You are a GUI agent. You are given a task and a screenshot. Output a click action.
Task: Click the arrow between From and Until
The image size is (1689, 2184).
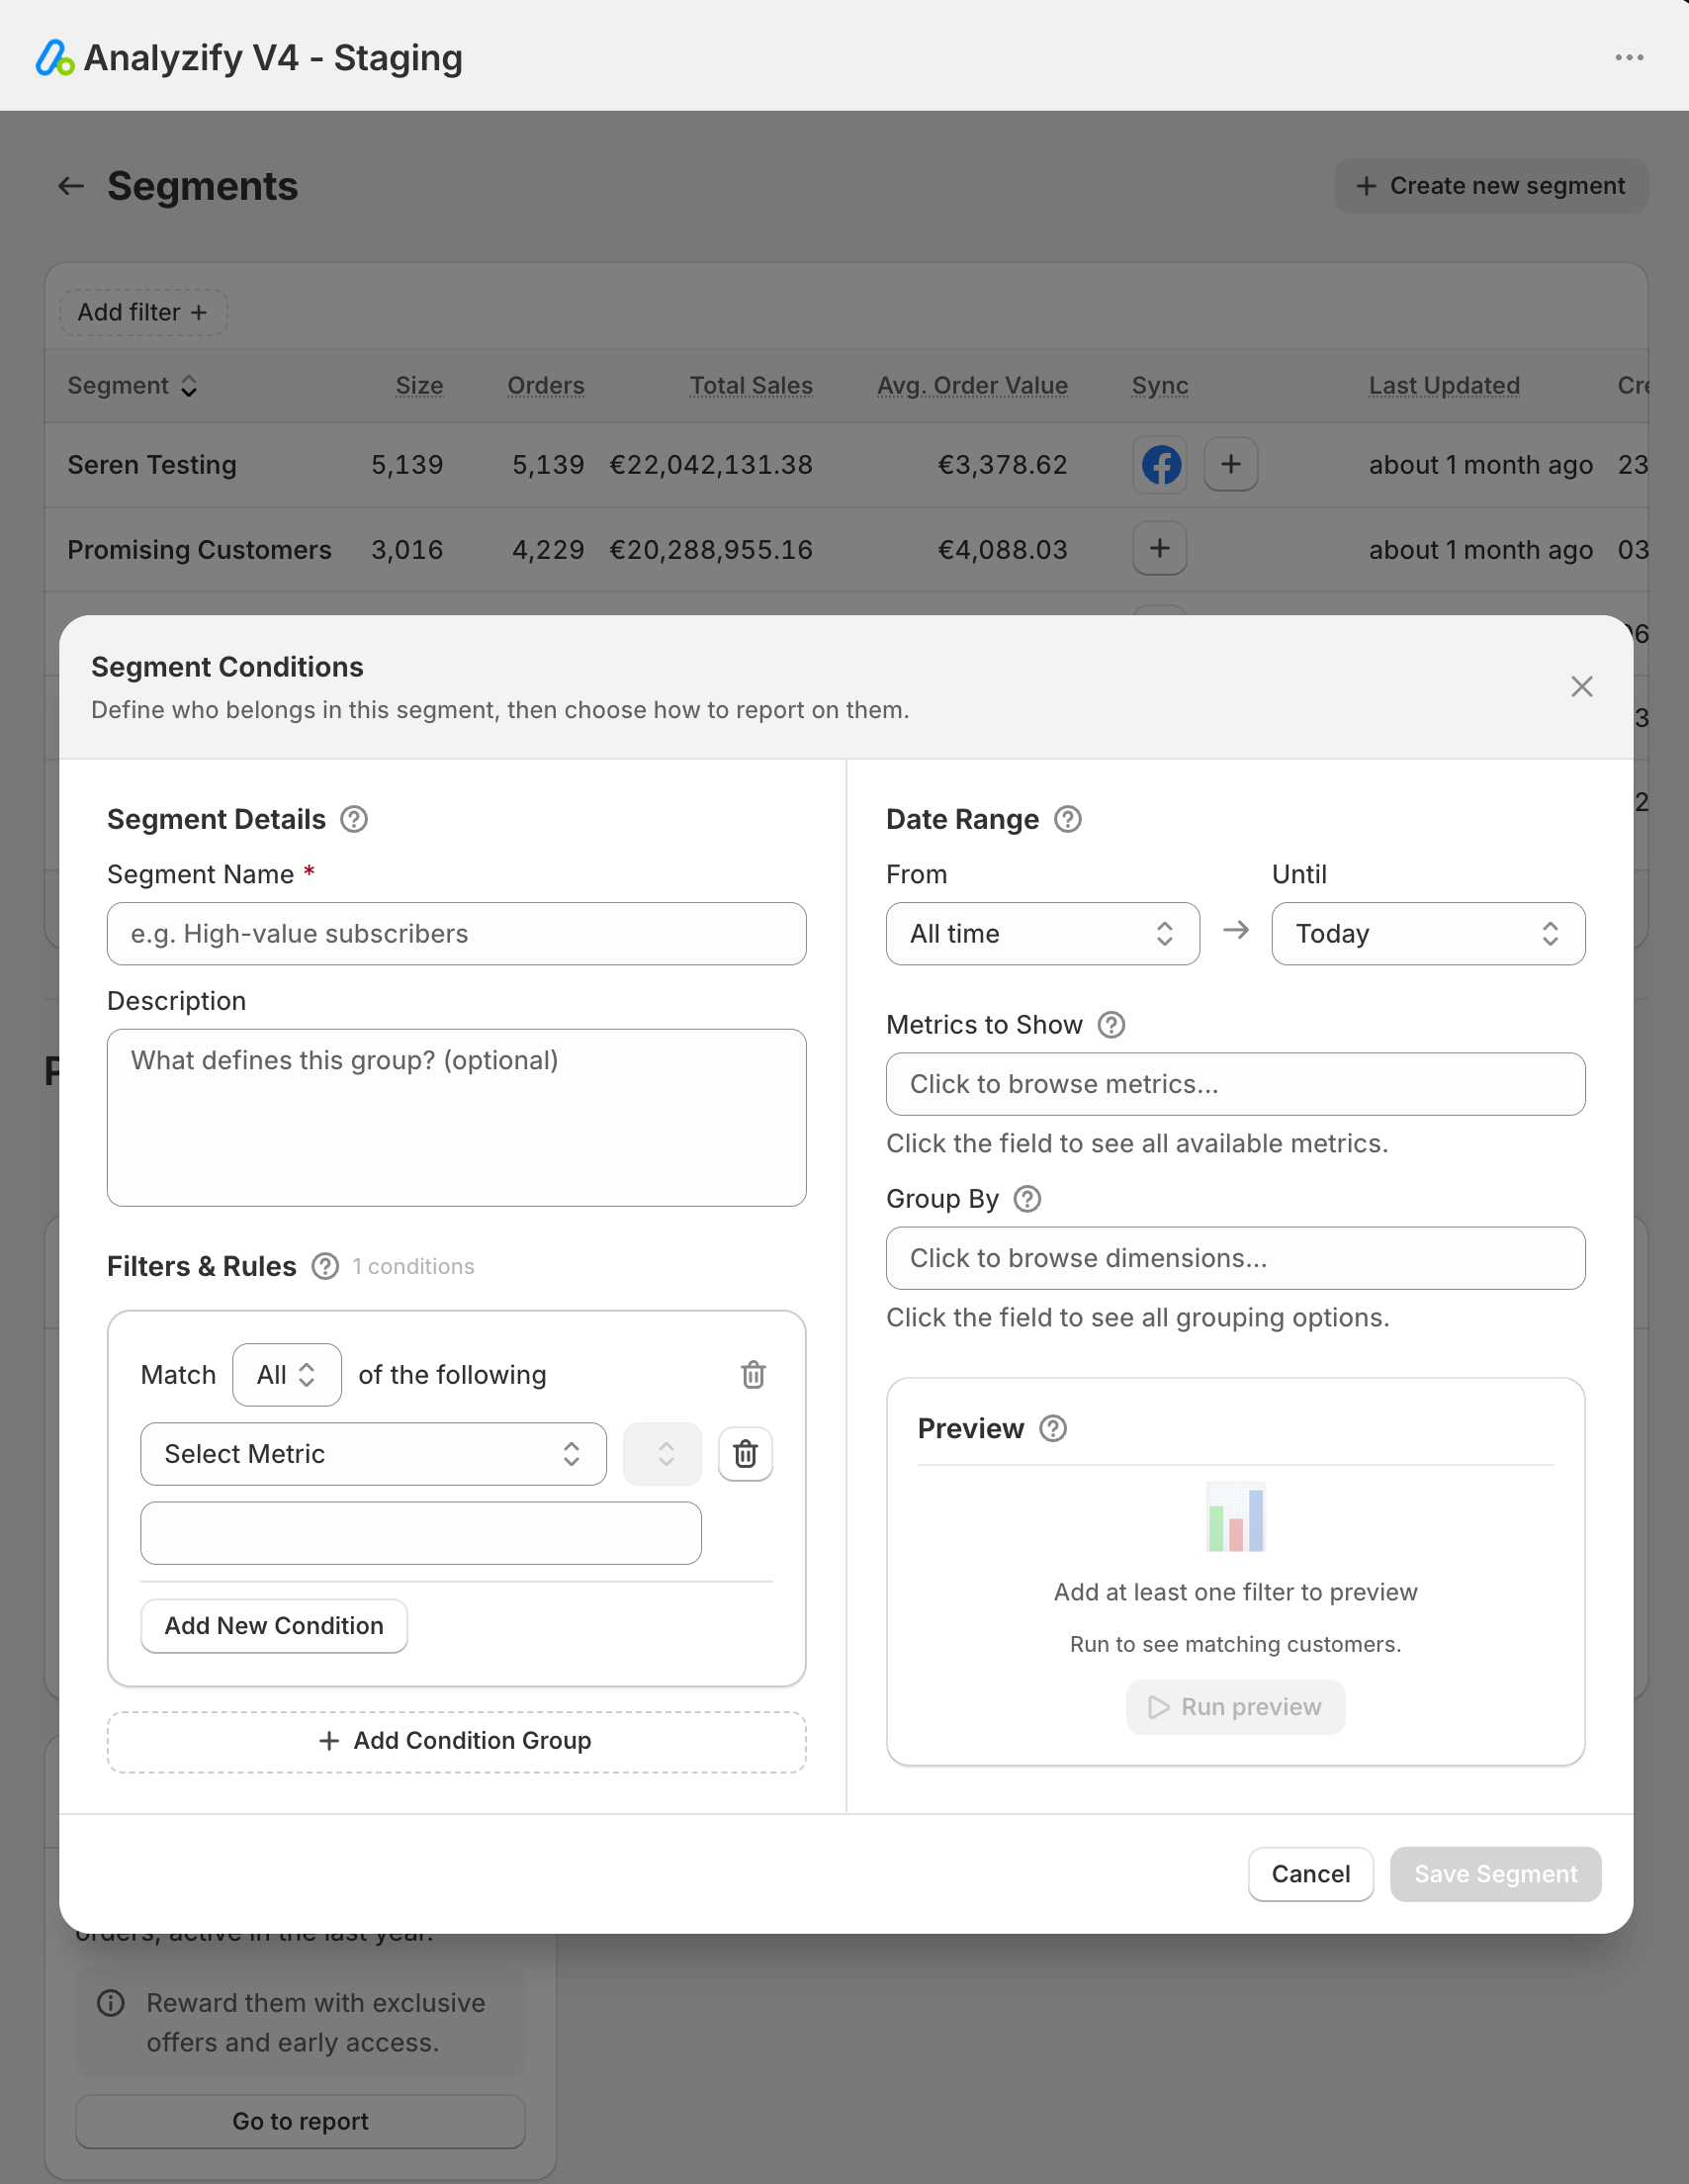(1235, 931)
